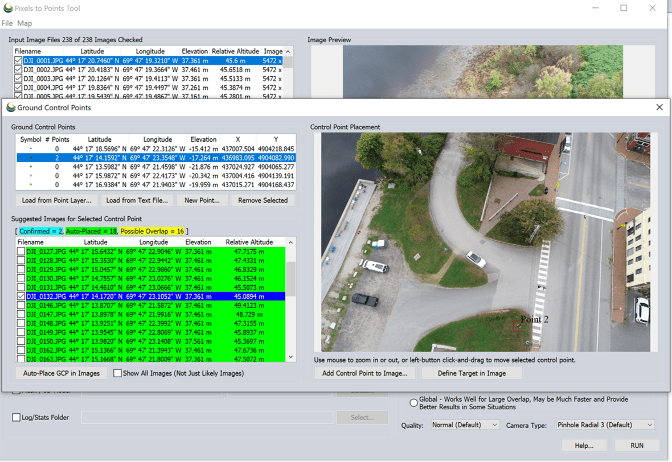Click the Image Preview aerial thumbnail
Image resolution: width=672 pixels, height=462 pixels.
click(483, 72)
